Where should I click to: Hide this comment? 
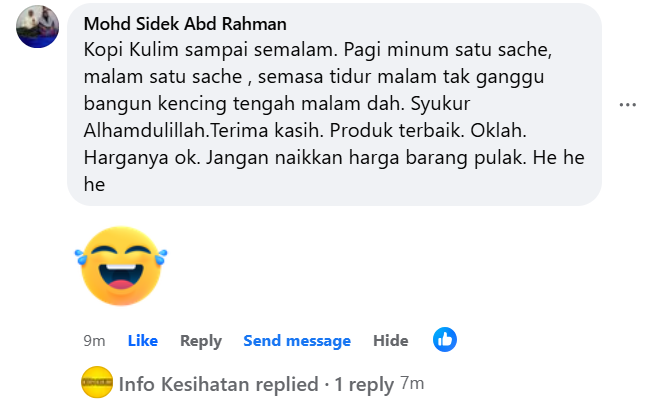coord(391,341)
